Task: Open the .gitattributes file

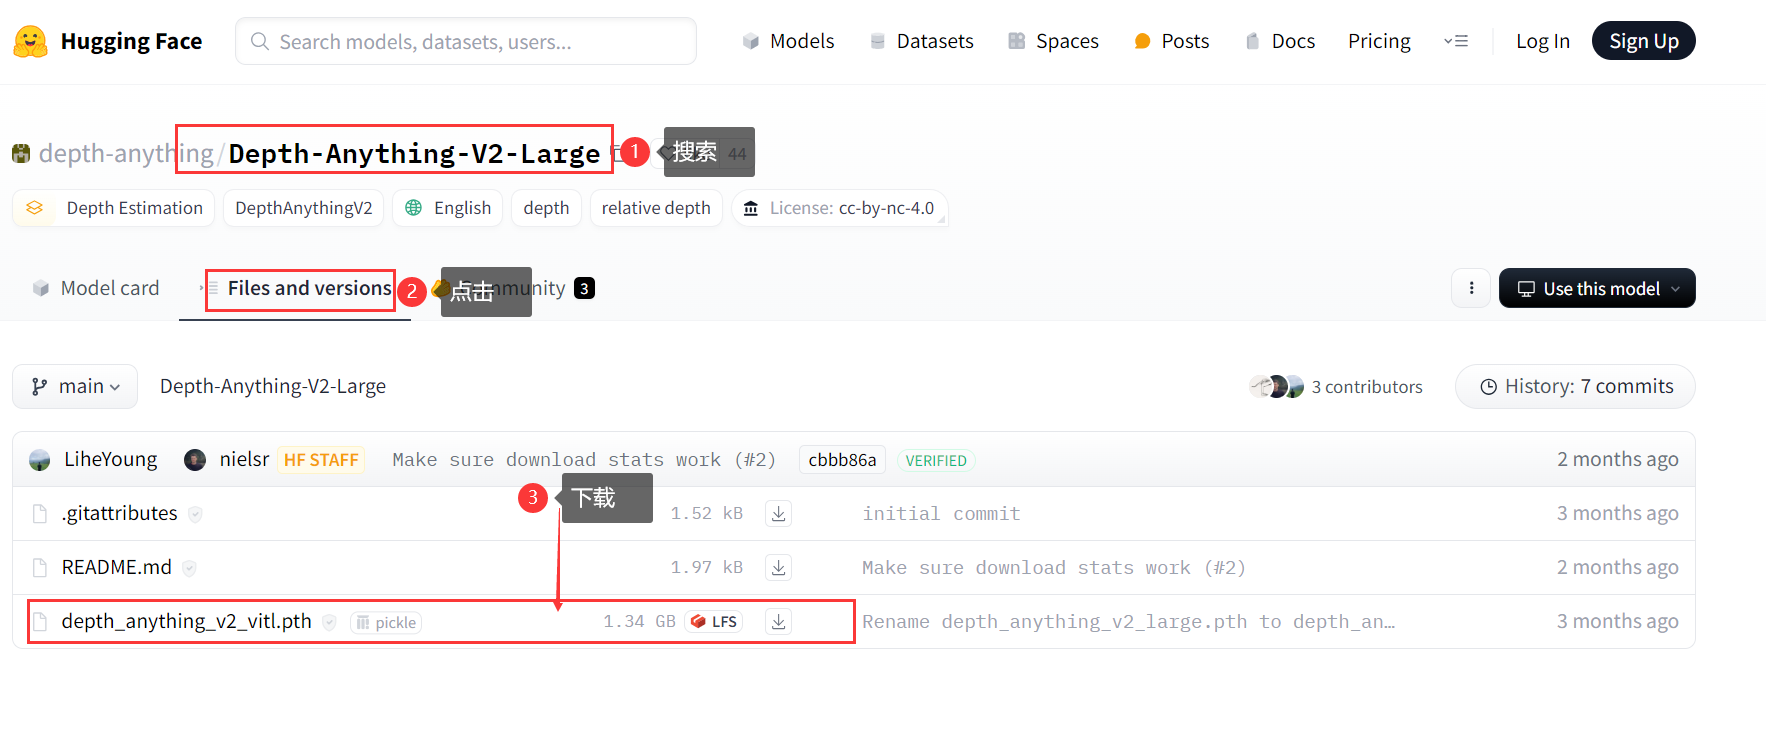Action: pos(120,513)
